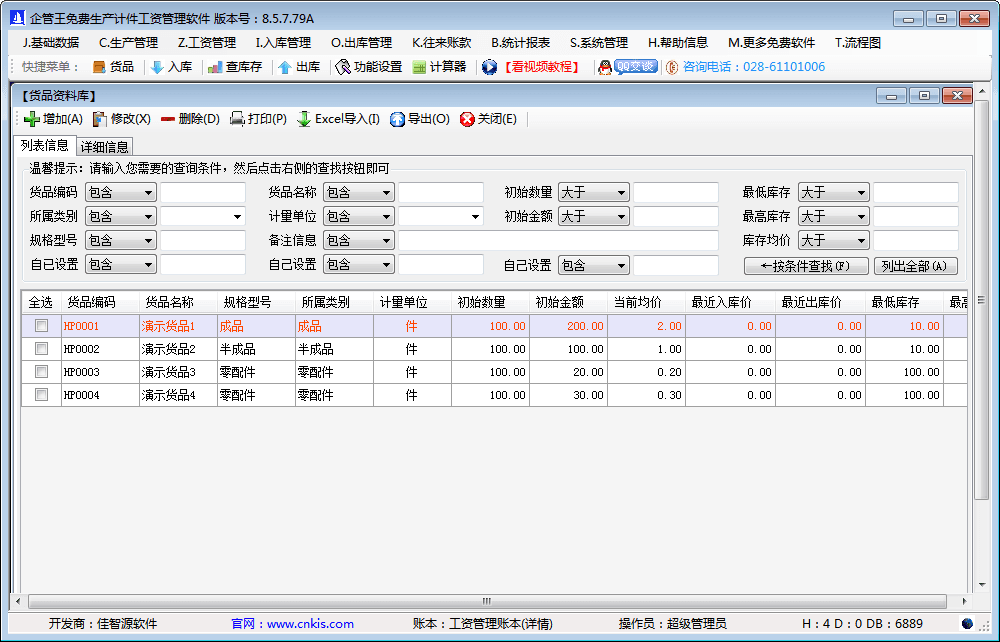Click the horizontal scrollbar below the table
Image resolution: width=1000 pixels, height=642 pixels.
487,601
